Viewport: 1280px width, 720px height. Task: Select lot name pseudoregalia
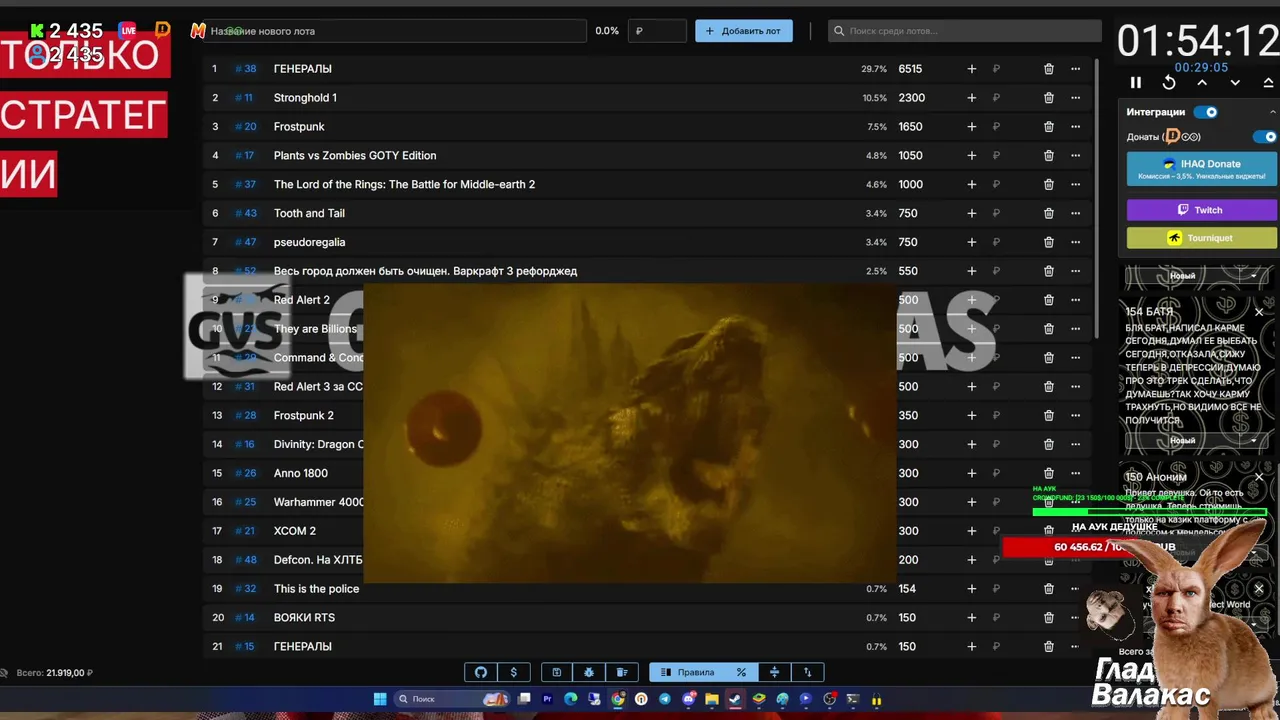point(309,242)
